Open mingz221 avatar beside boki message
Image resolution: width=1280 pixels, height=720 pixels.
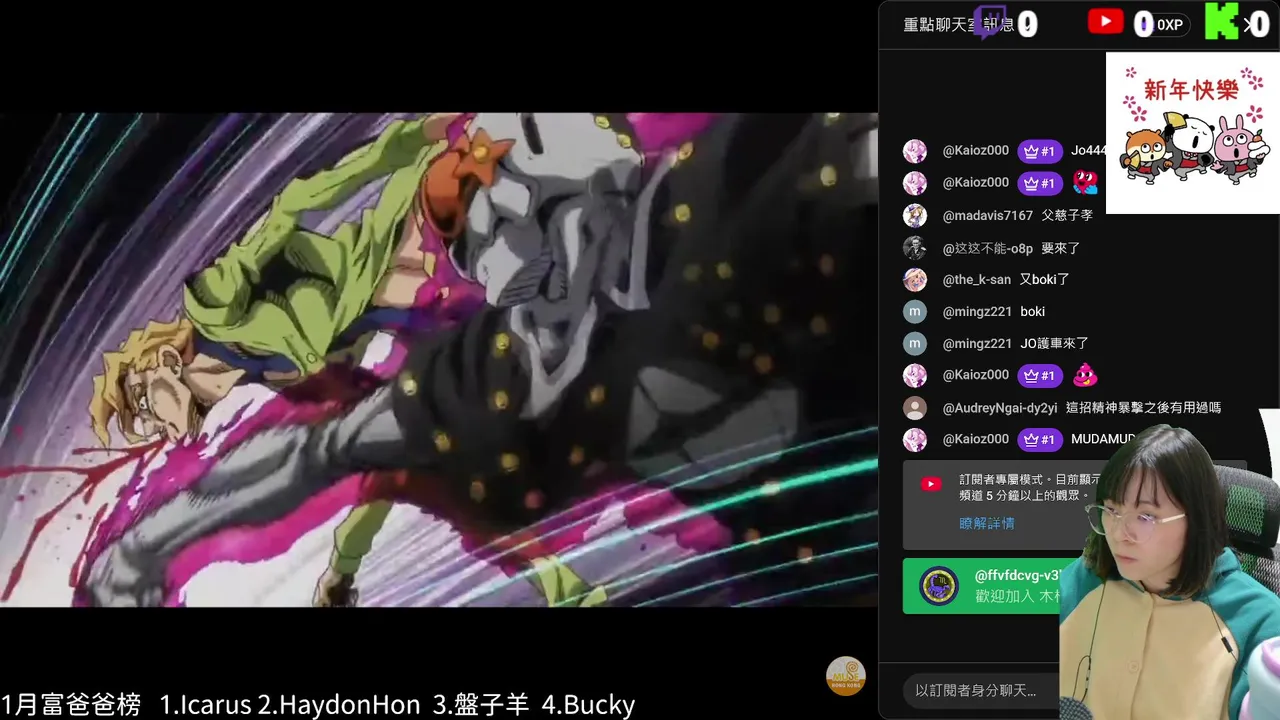tap(915, 312)
